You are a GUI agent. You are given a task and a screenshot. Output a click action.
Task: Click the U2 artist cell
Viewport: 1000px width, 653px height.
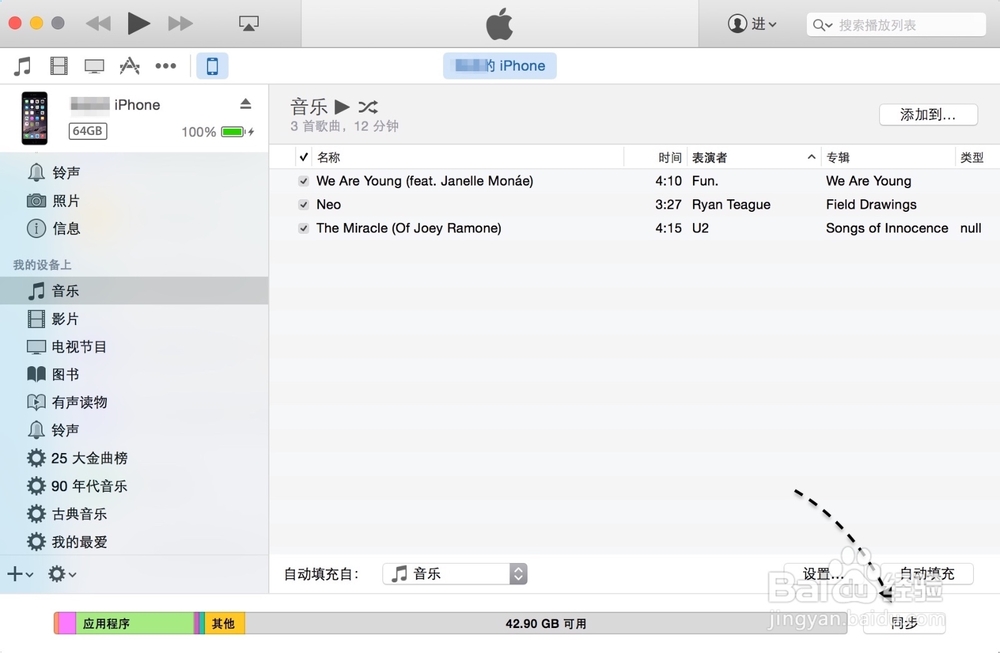(x=700, y=228)
